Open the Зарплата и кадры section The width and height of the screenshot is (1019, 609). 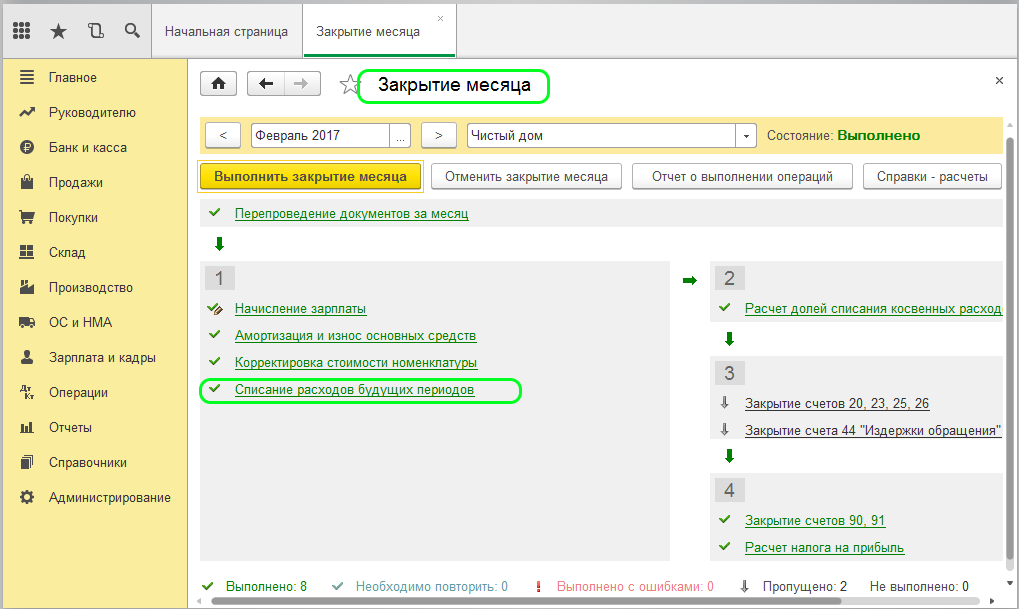[101, 357]
